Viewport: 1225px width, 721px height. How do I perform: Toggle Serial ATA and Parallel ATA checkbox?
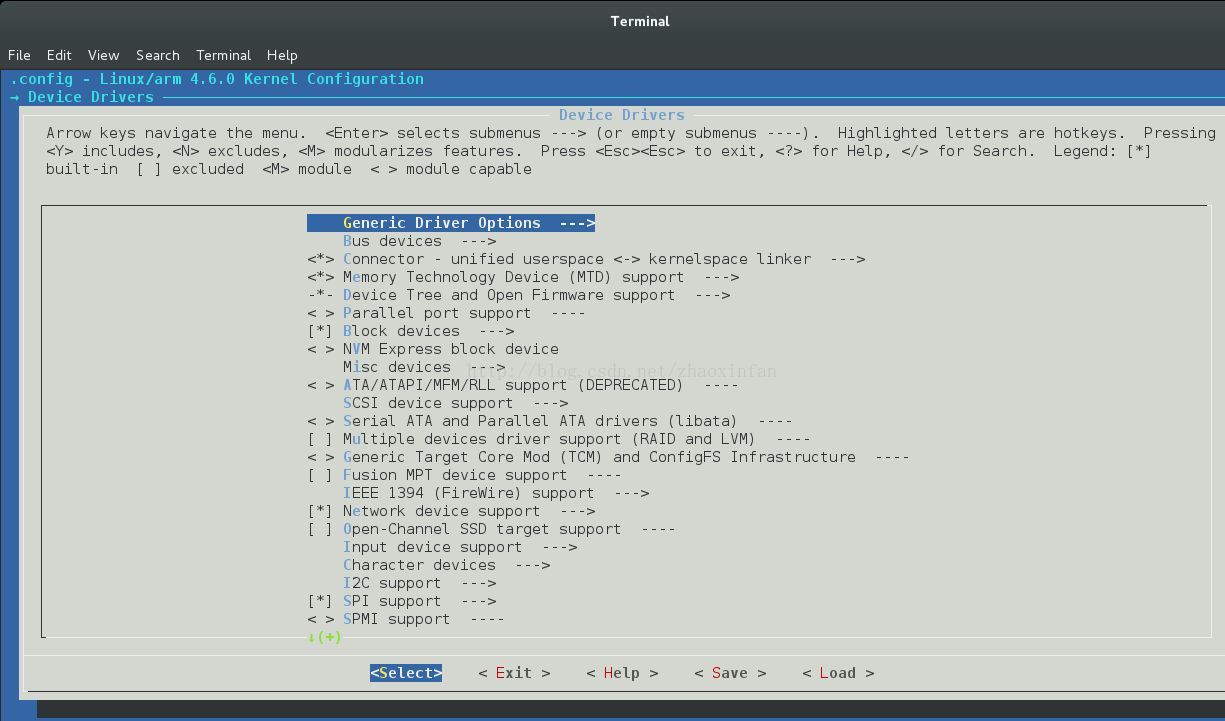pyautogui.click(x=321, y=421)
